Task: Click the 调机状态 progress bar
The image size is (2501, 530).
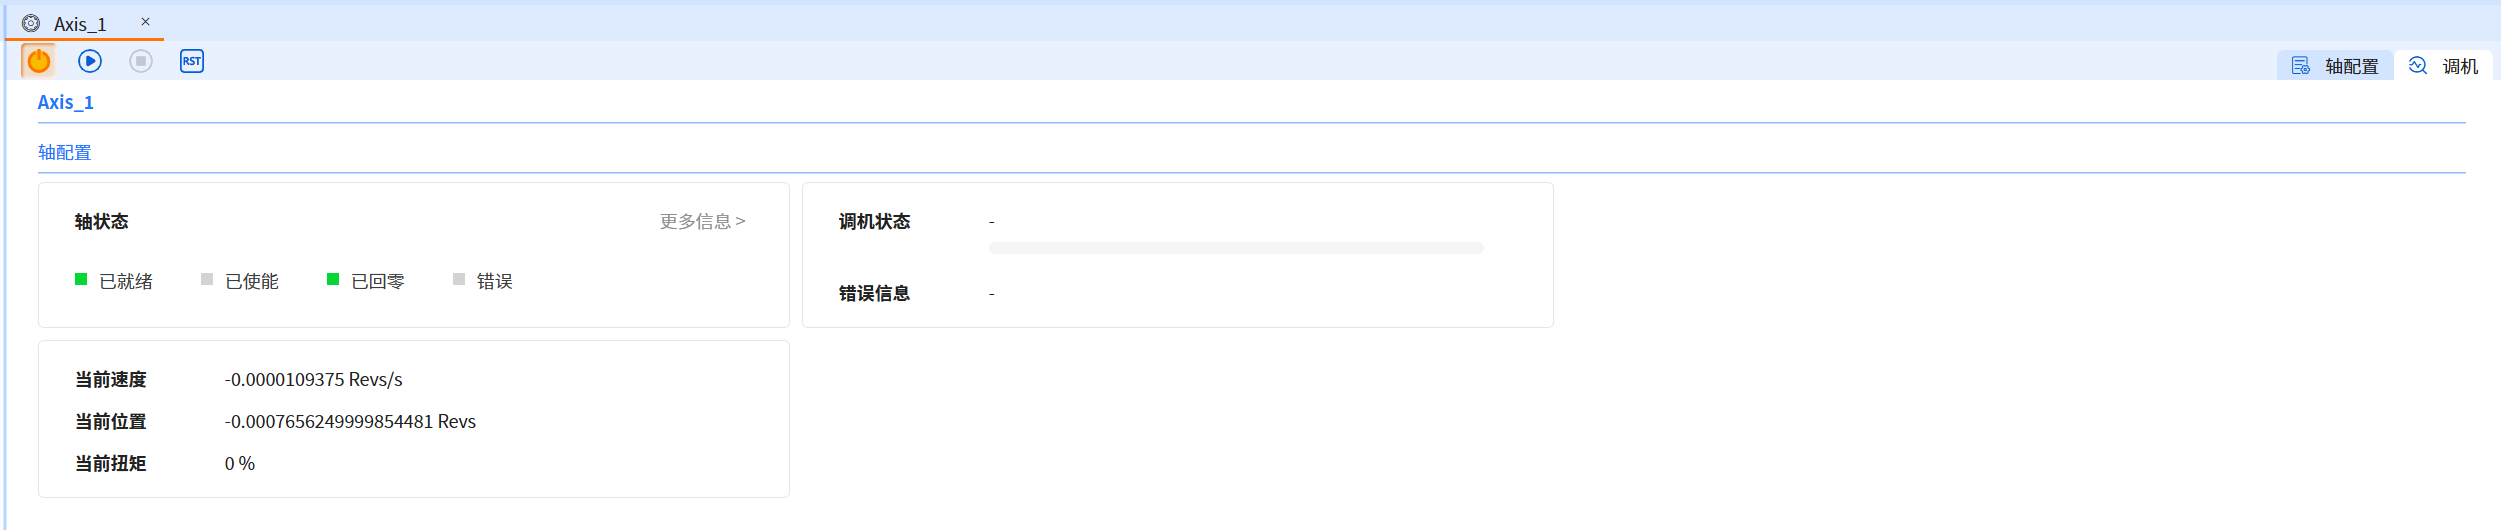Action: [x=1236, y=248]
